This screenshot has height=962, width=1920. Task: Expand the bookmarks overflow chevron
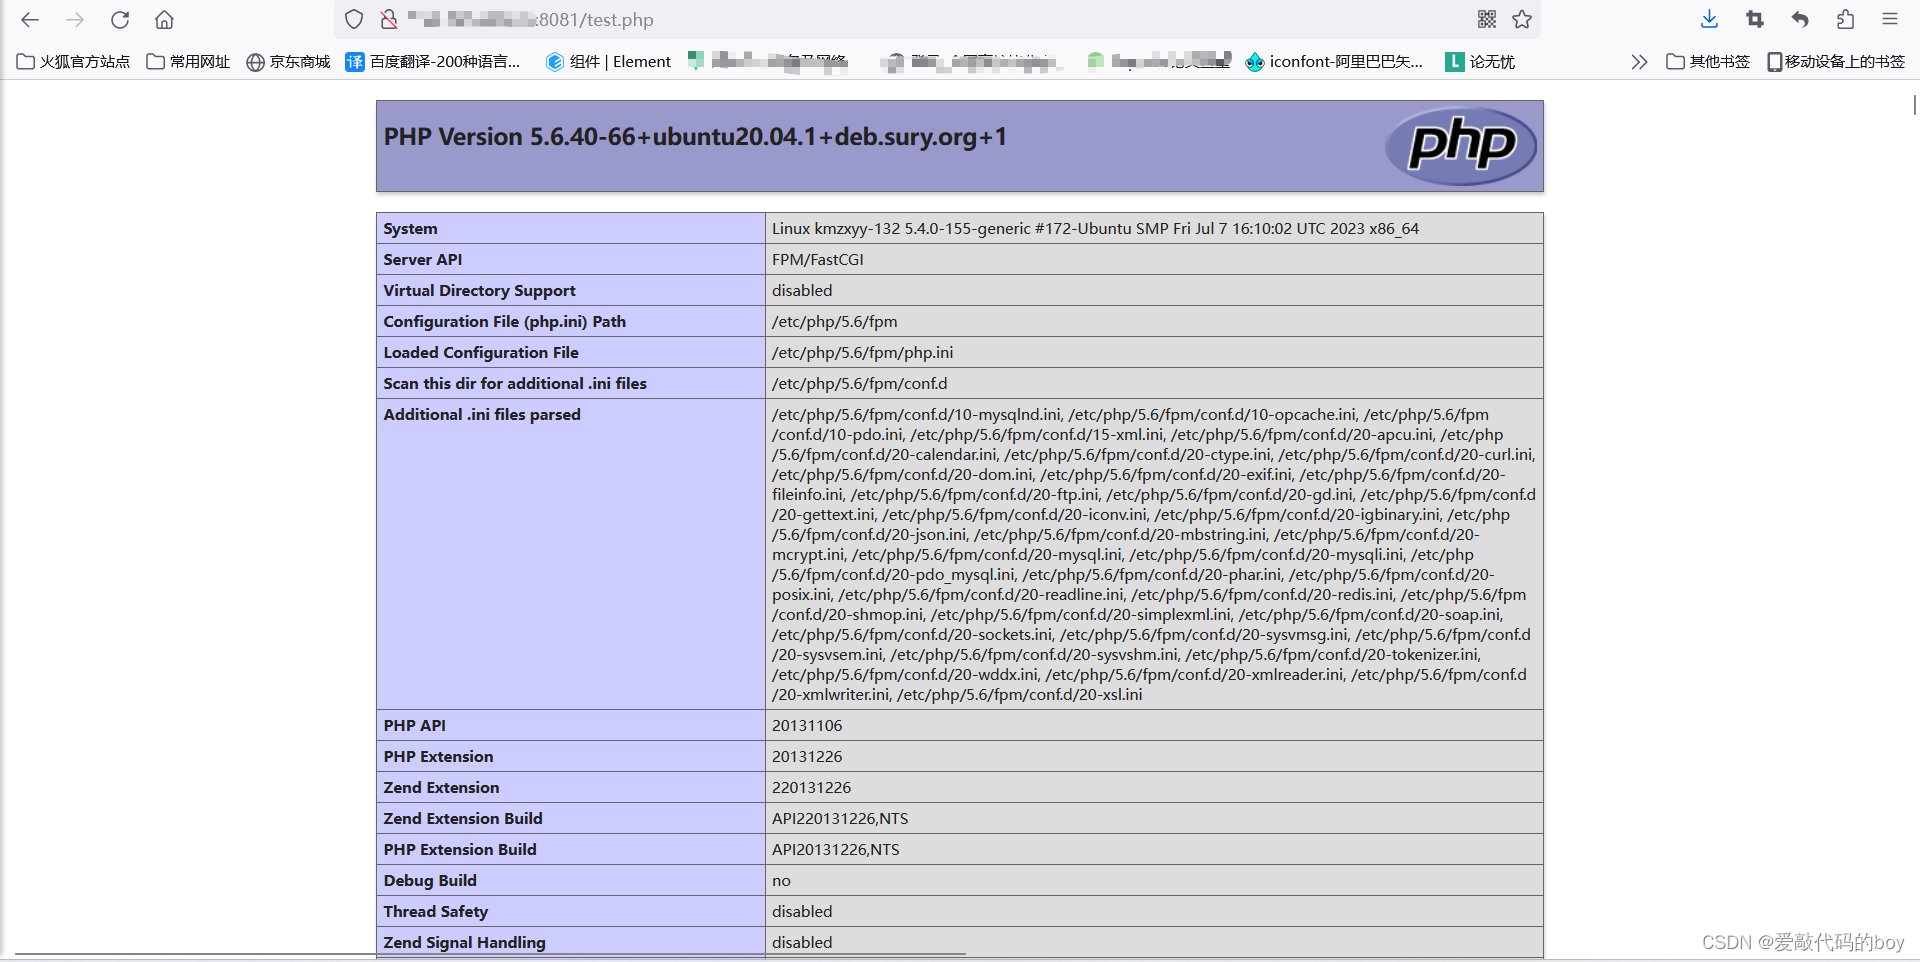pyautogui.click(x=1639, y=61)
